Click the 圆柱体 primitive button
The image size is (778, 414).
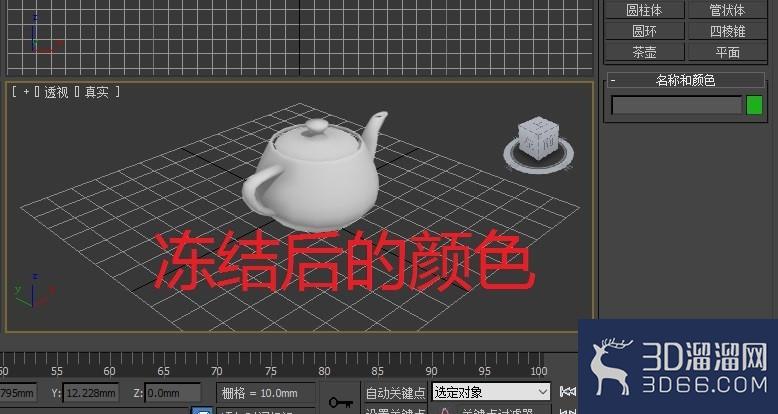pyautogui.click(x=644, y=10)
